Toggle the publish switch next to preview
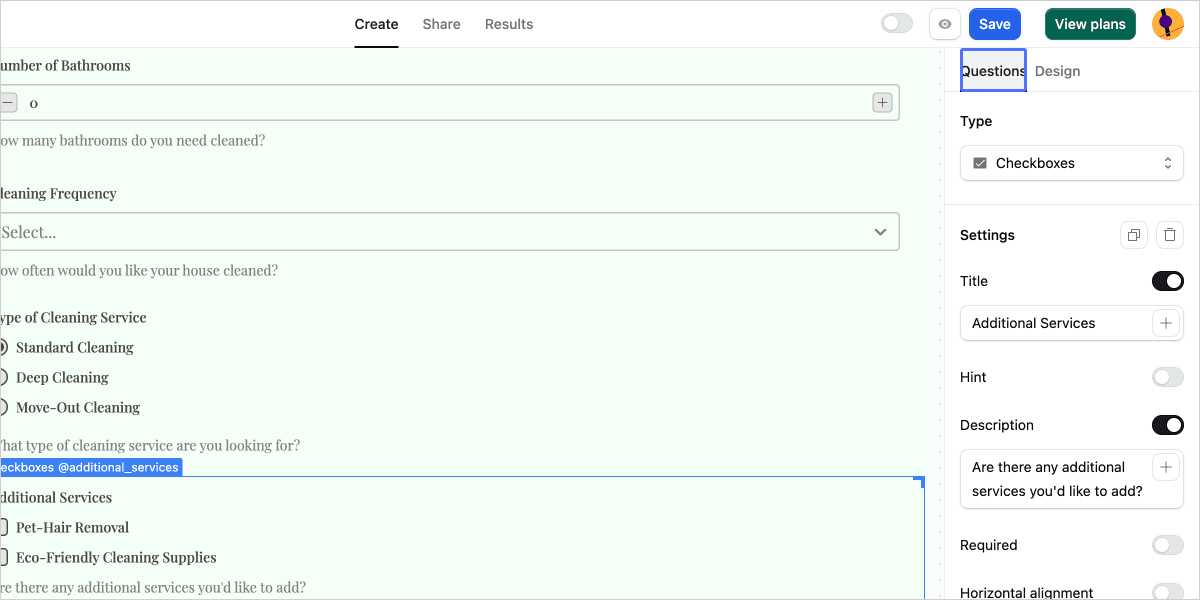This screenshot has width=1200, height=600. click(x=896, y=24)
